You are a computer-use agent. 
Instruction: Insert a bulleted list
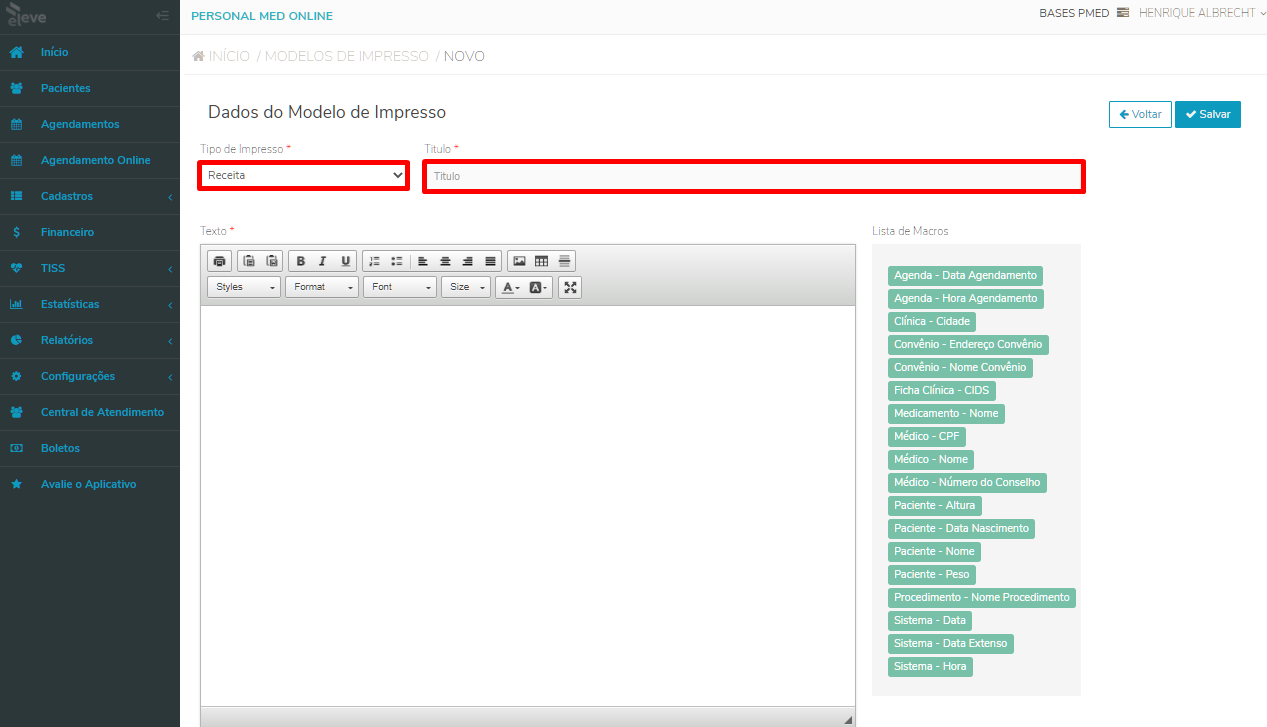pos(397,261)
